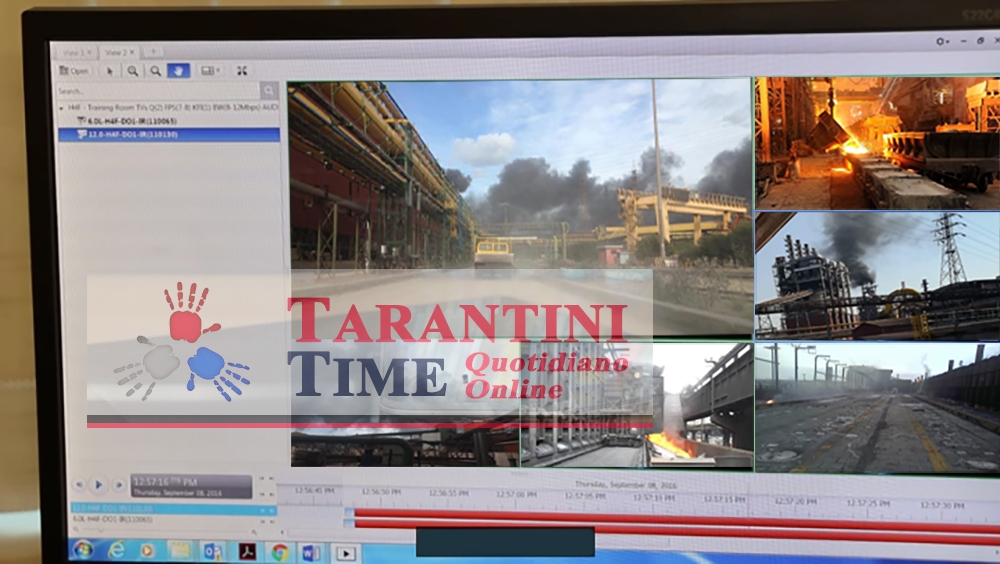Viewport: 1000px width, 564px height.
Task: Open Microsoft Word from the taskbar
Action: (x=311, y=553)
